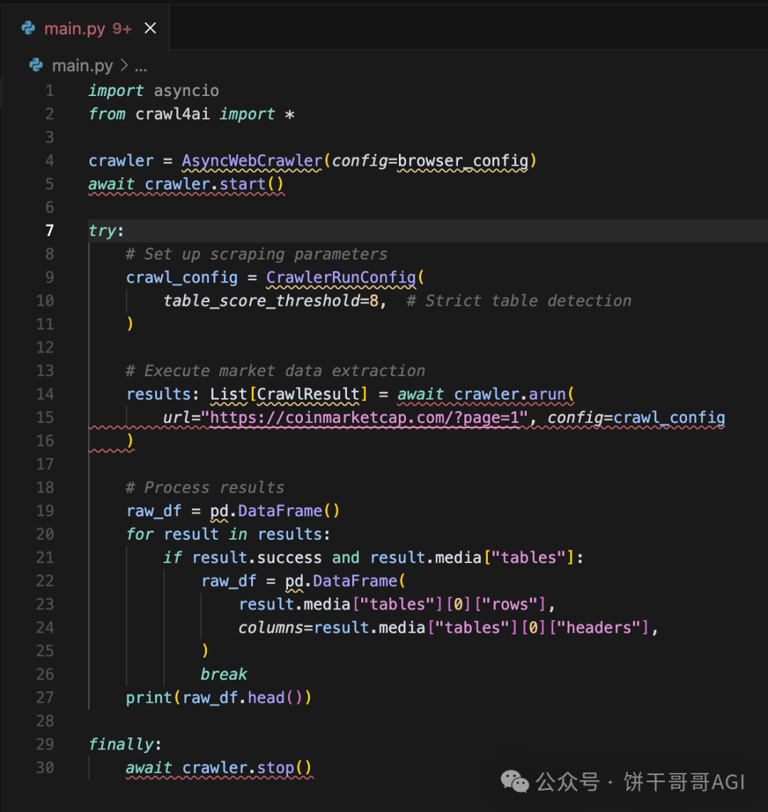This screenshot has height=812, width=768.
Task: Click the break statement on line 26
Action: (x=224, y=674)
